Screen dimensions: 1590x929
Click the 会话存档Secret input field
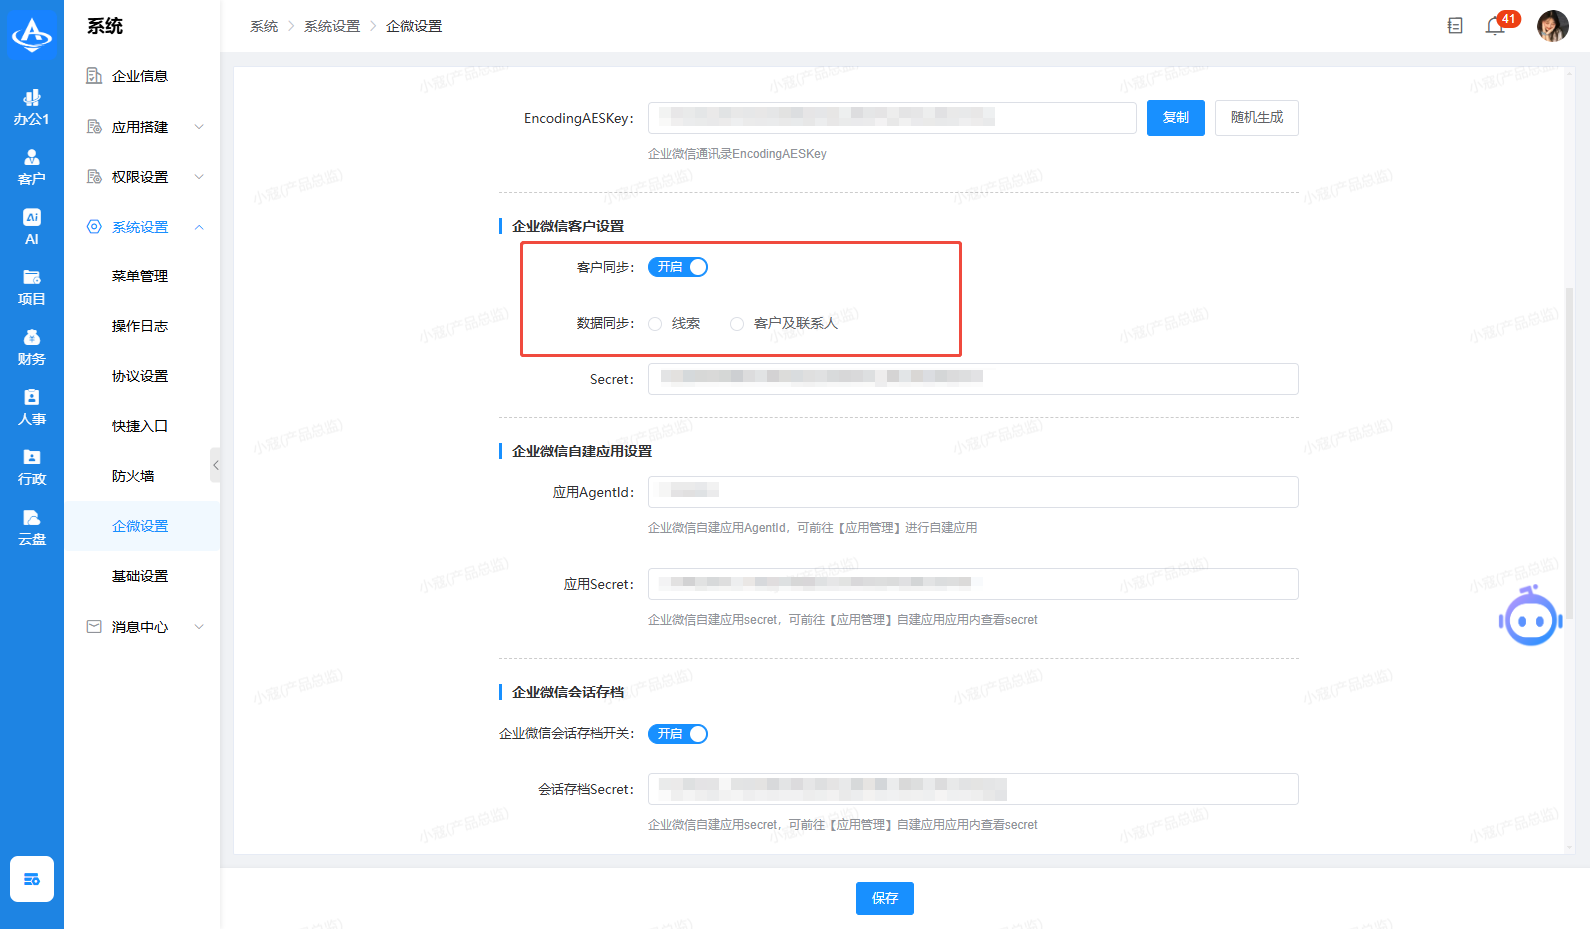(973, 789)
